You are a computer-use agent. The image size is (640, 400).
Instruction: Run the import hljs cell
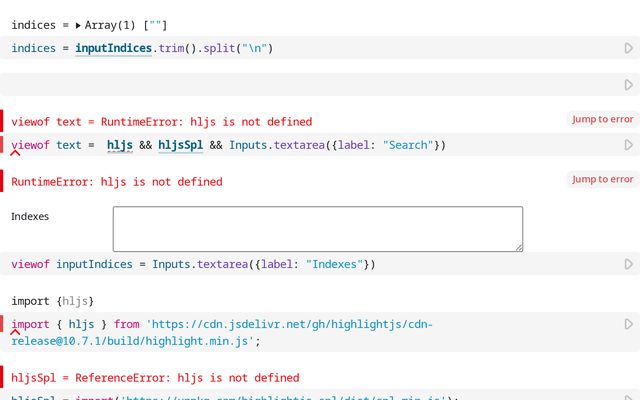pyautogui.click(x=628, y=324)
